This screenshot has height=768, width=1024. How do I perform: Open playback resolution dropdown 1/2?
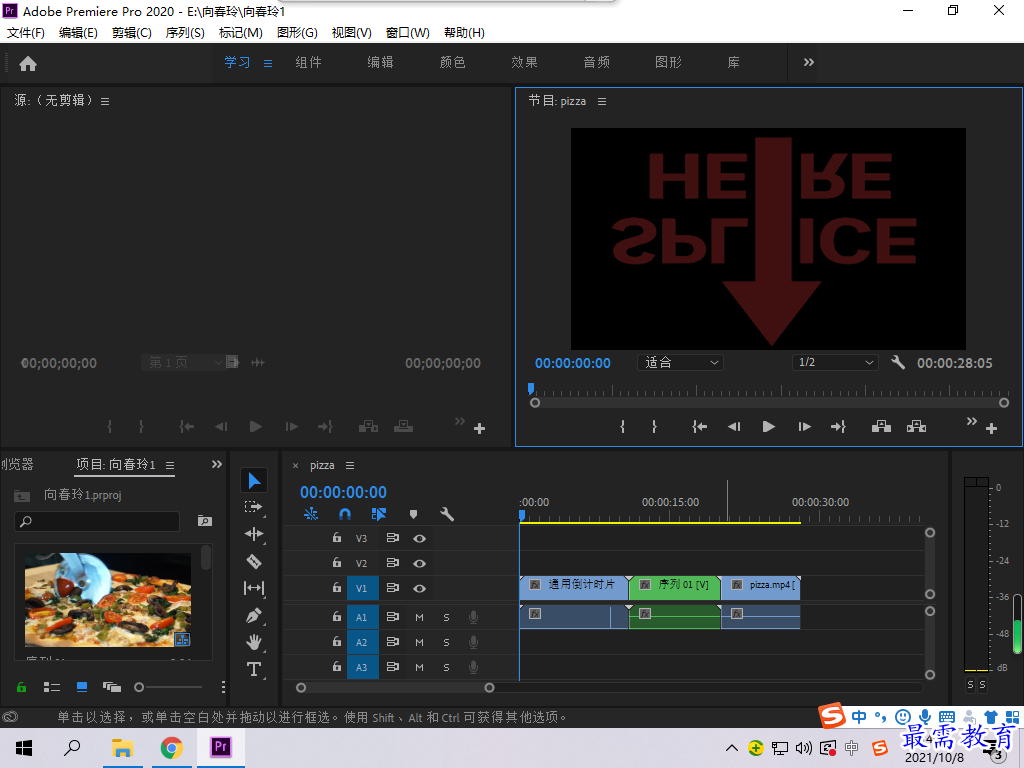pyautogui.click(x=835, y=362)
